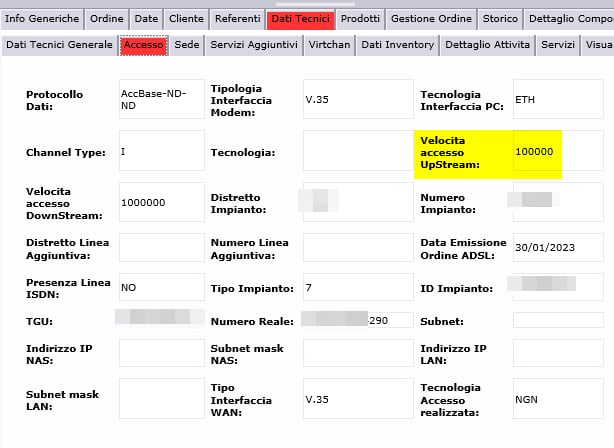This screenshot has height=448, width=614.
Task: Show the Storico tab
Action: point(500,19)
